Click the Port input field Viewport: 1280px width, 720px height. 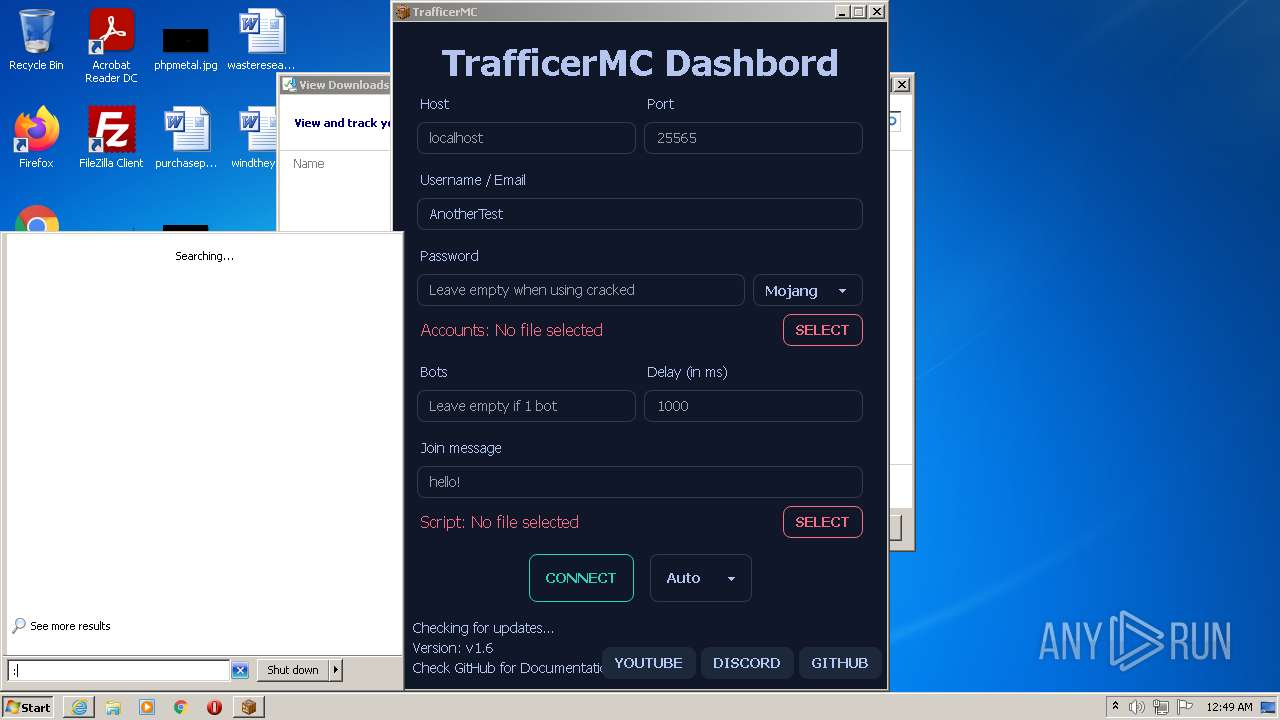[753, 138]
